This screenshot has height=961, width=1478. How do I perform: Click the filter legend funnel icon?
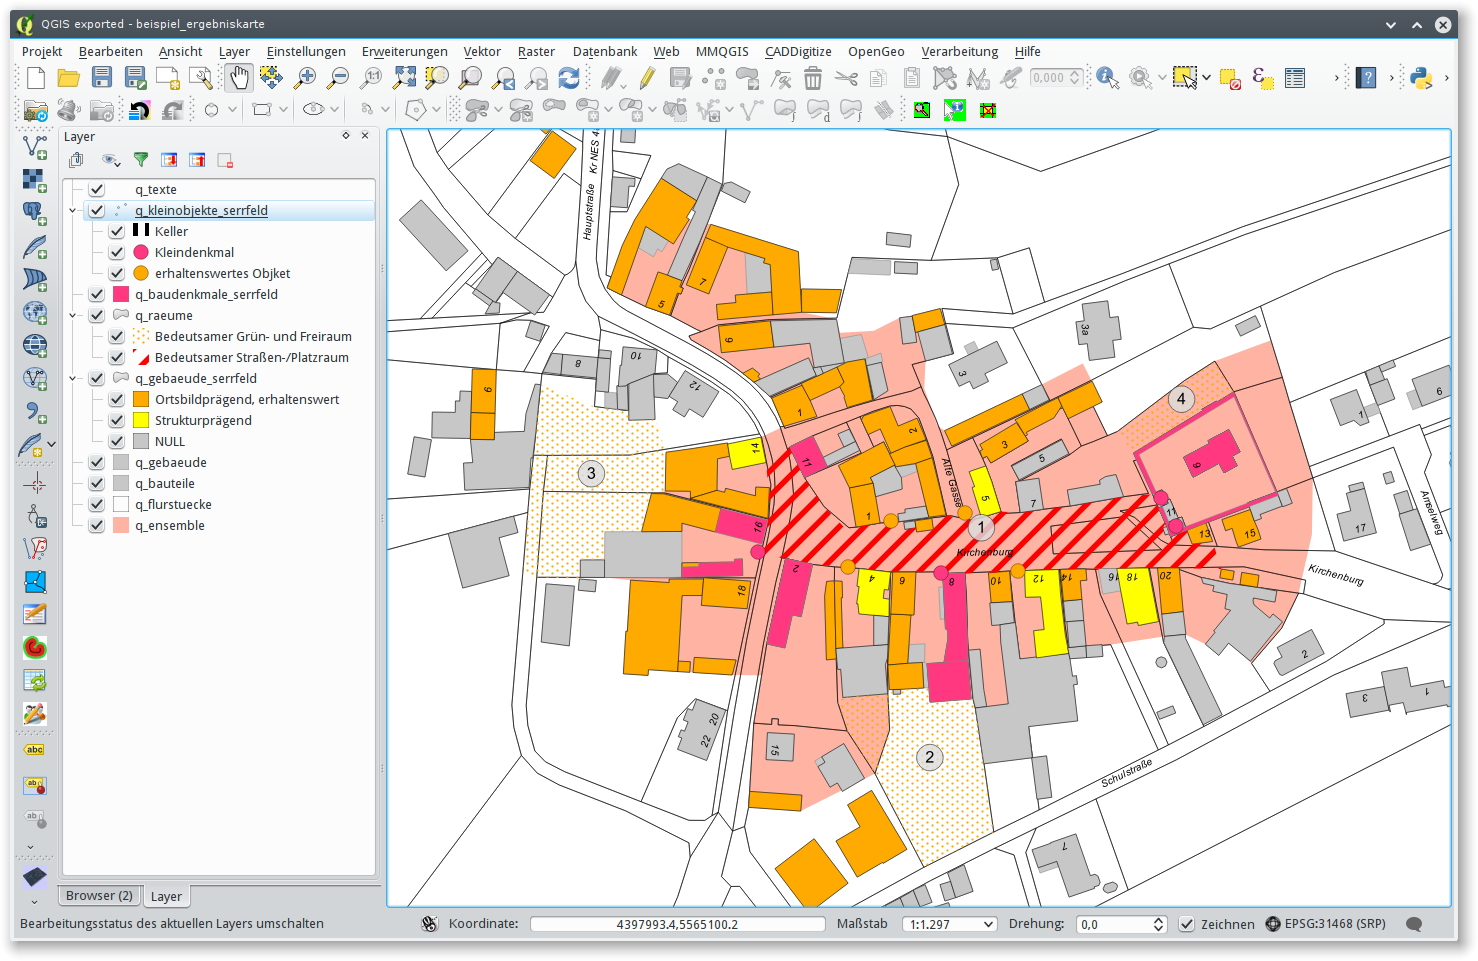(141, 160)
